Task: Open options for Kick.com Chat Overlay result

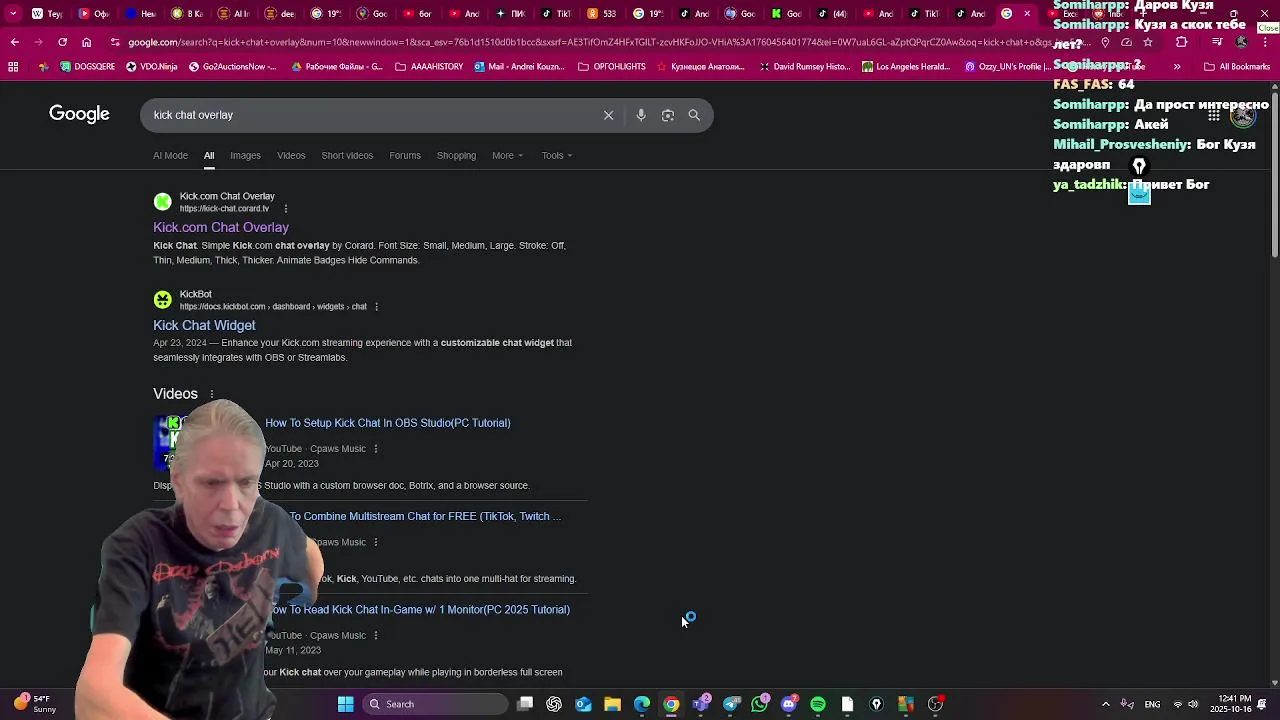Action: [x=286, y=209]
